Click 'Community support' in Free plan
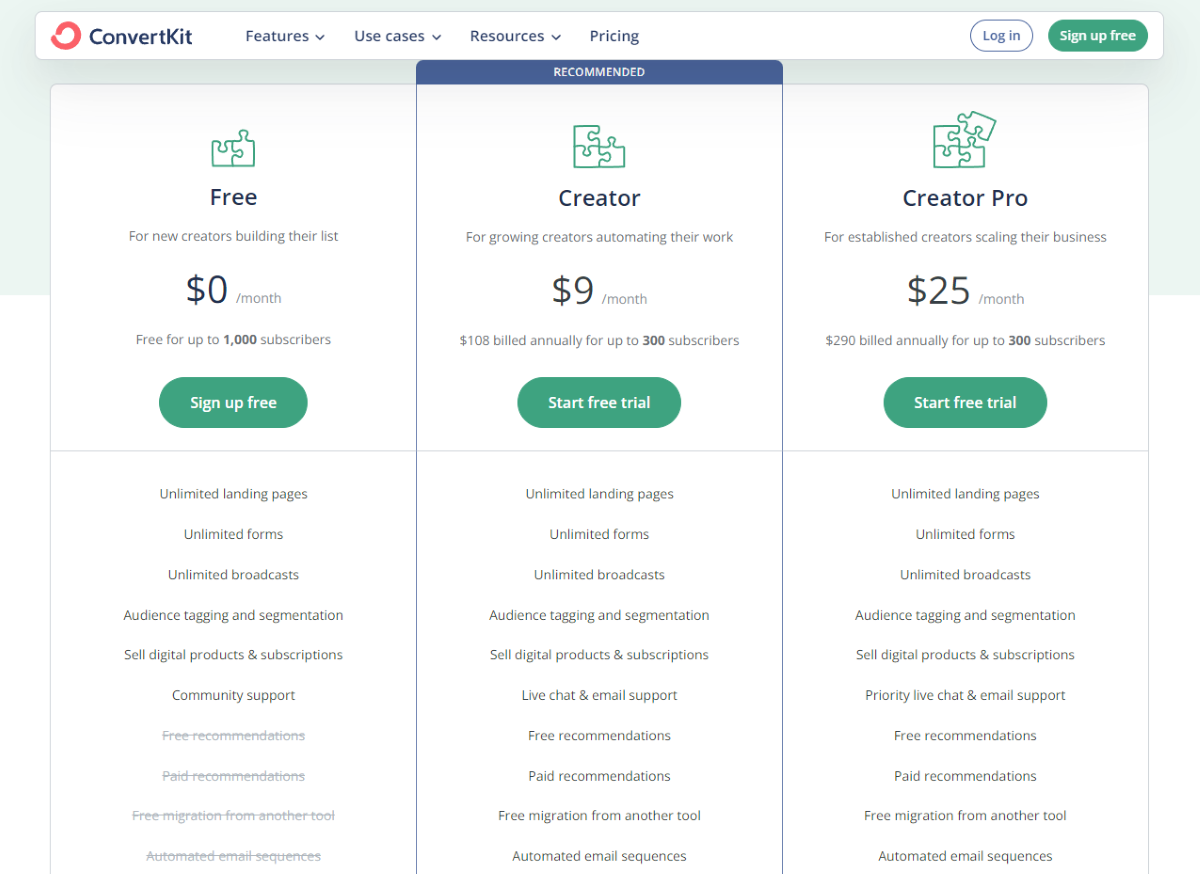1200x874 pixels. pos(233,696)
